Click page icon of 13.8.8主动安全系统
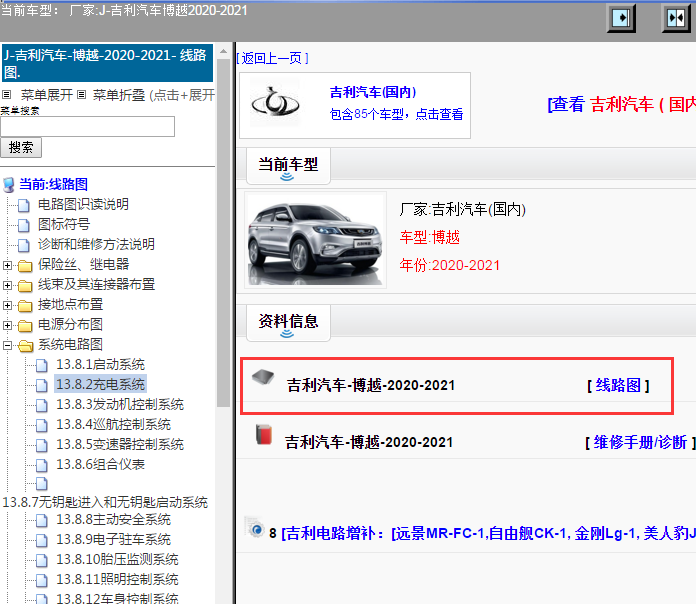This screenshot has width=696, height=604. pos(42,520)
